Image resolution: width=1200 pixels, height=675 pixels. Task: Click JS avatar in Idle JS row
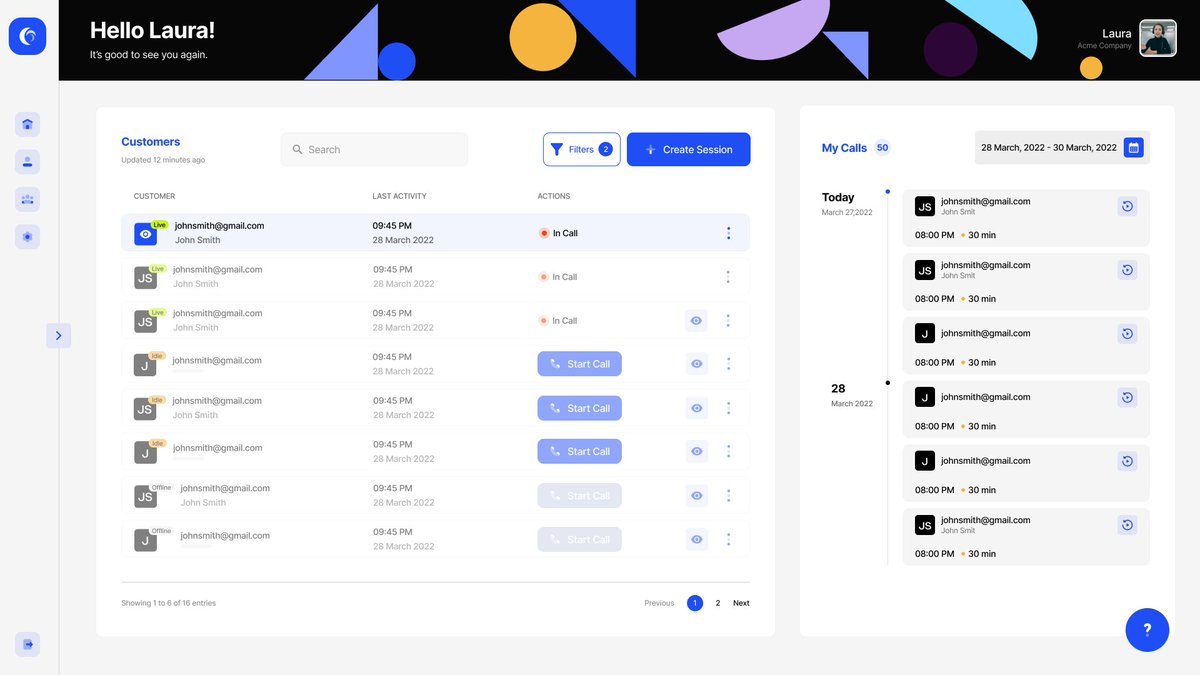click(x=146, y=409)
